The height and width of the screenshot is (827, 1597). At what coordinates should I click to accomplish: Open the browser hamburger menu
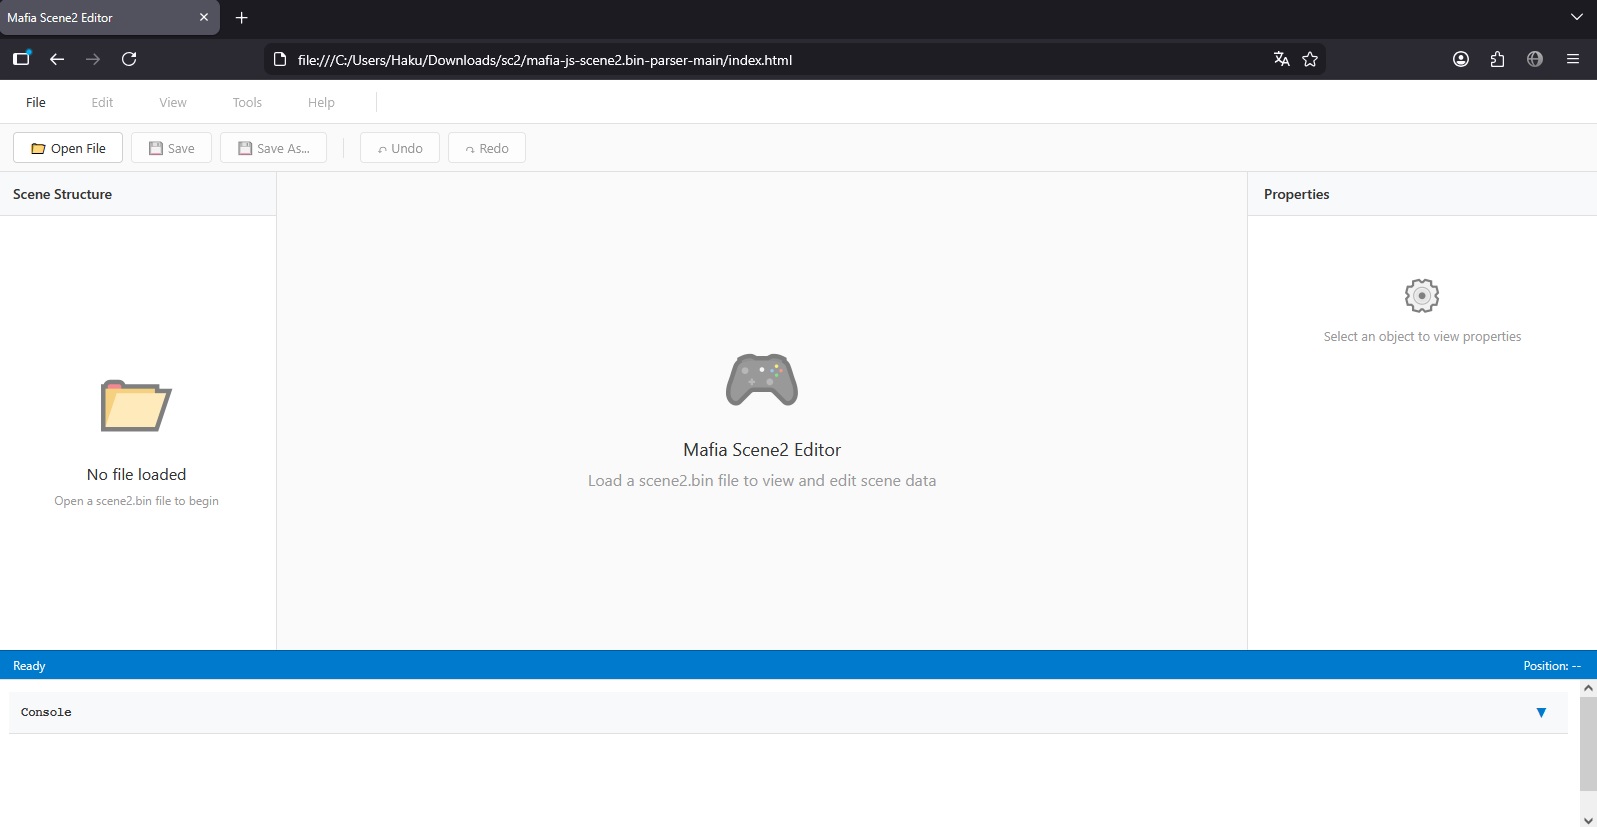pos(1572,59)
